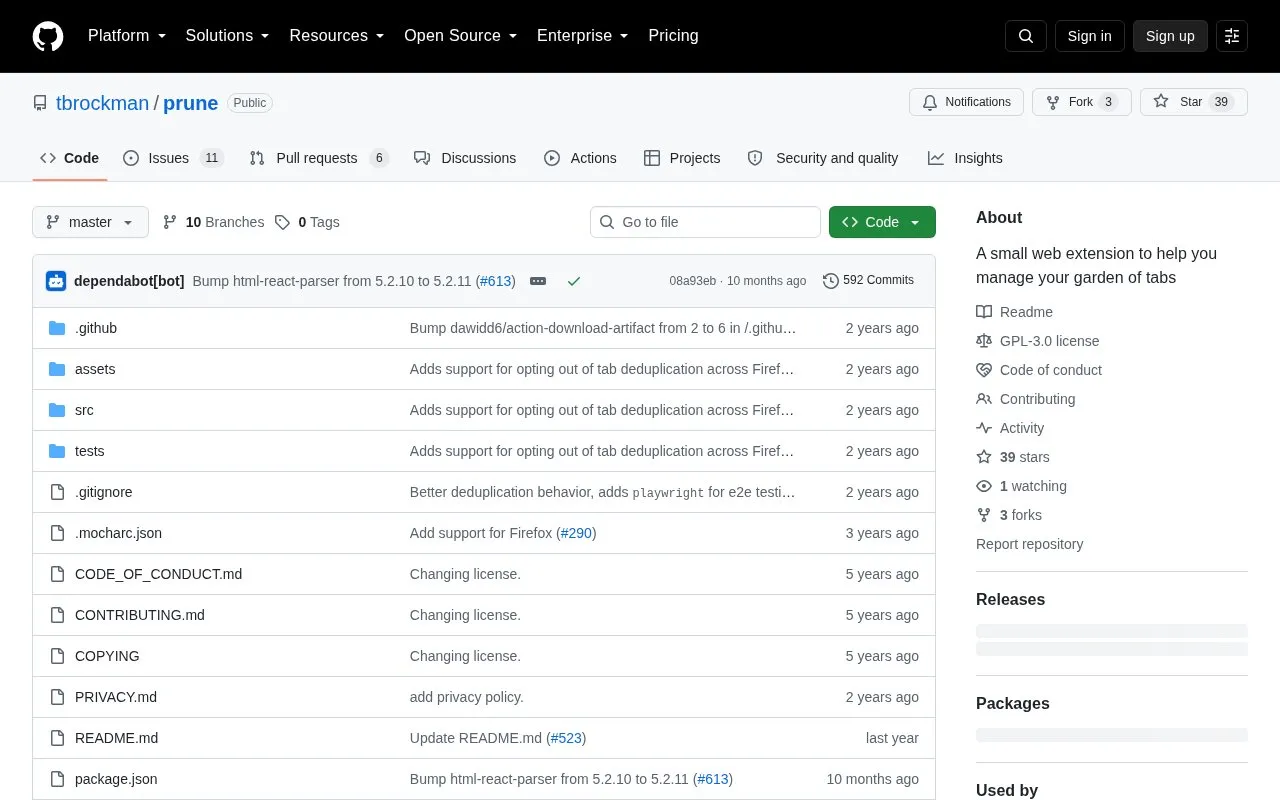Open the Pricing link
The width and height of the screenshot is (1280, 800).
[673, 36]
